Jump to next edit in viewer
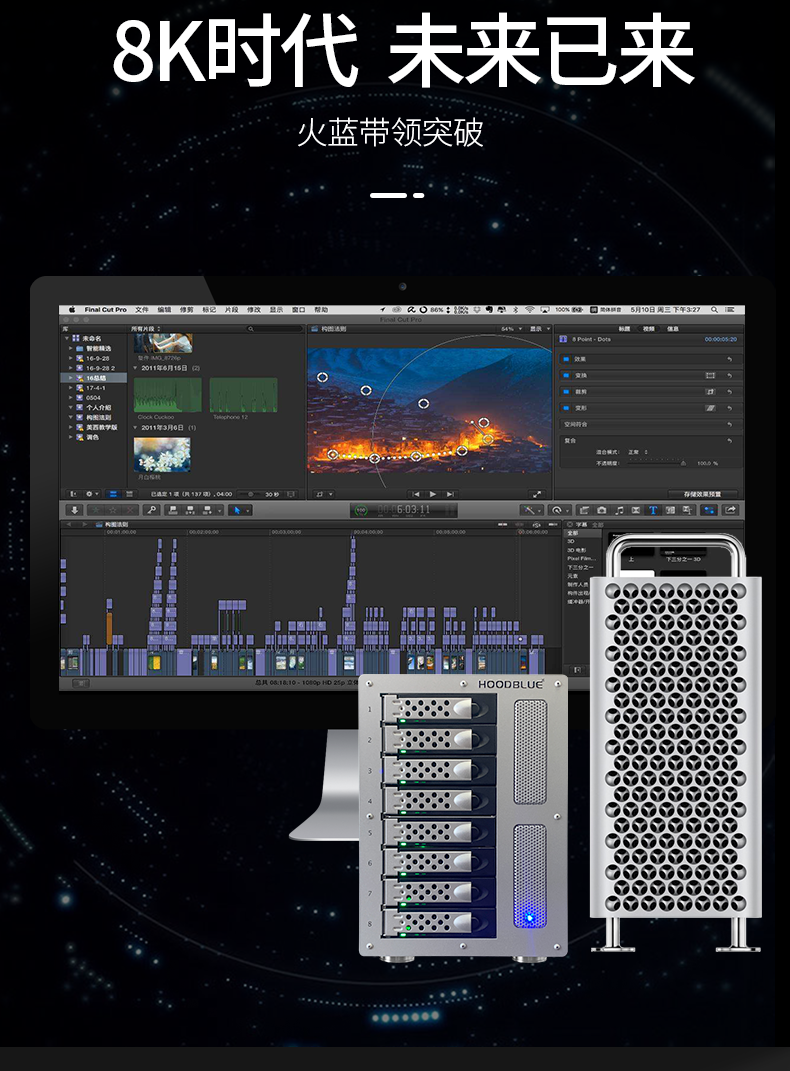790x1071 pixels. pos(449,494)
